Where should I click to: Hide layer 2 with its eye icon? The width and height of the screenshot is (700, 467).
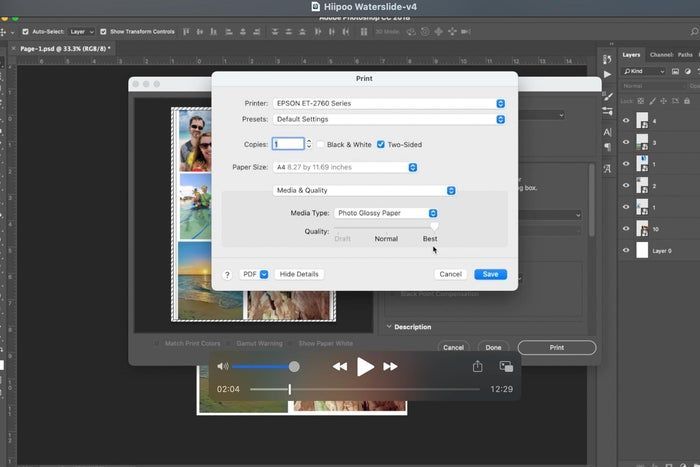[x=626, y=185]
